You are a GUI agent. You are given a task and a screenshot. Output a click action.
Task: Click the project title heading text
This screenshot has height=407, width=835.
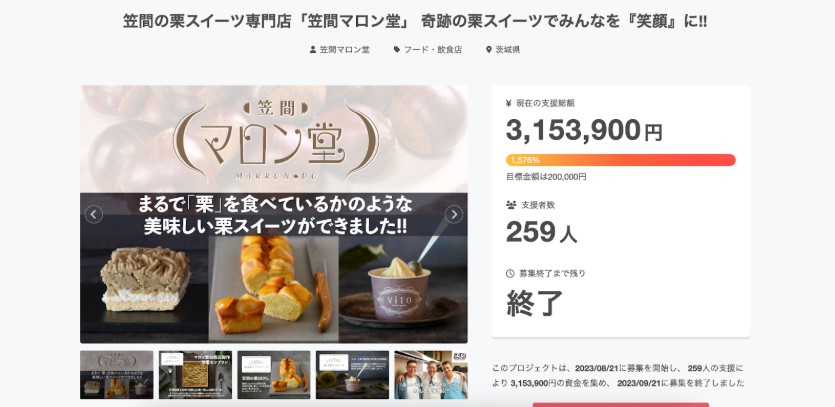click(x=415, y=22)
